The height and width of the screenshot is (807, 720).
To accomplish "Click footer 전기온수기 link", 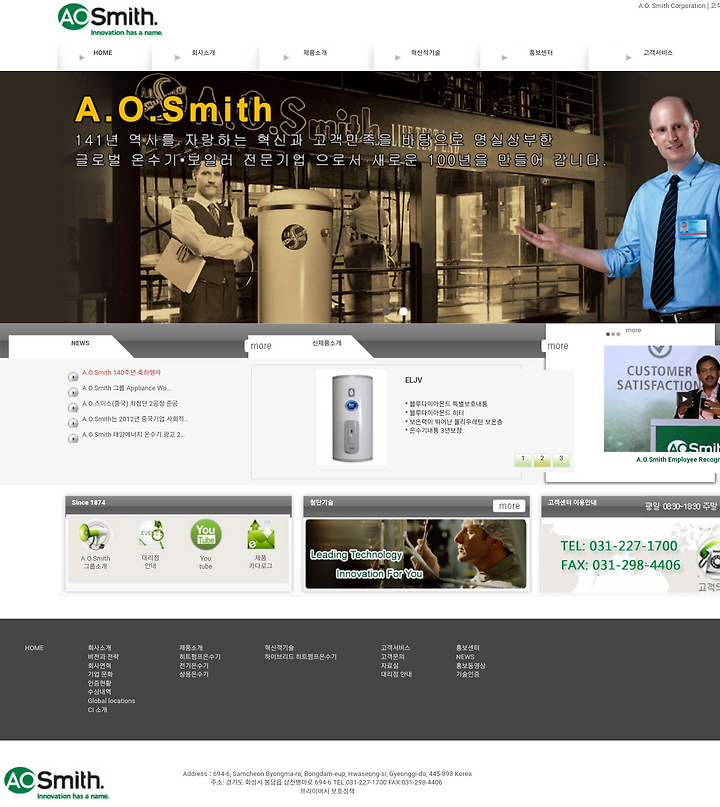I will (194, 665).
